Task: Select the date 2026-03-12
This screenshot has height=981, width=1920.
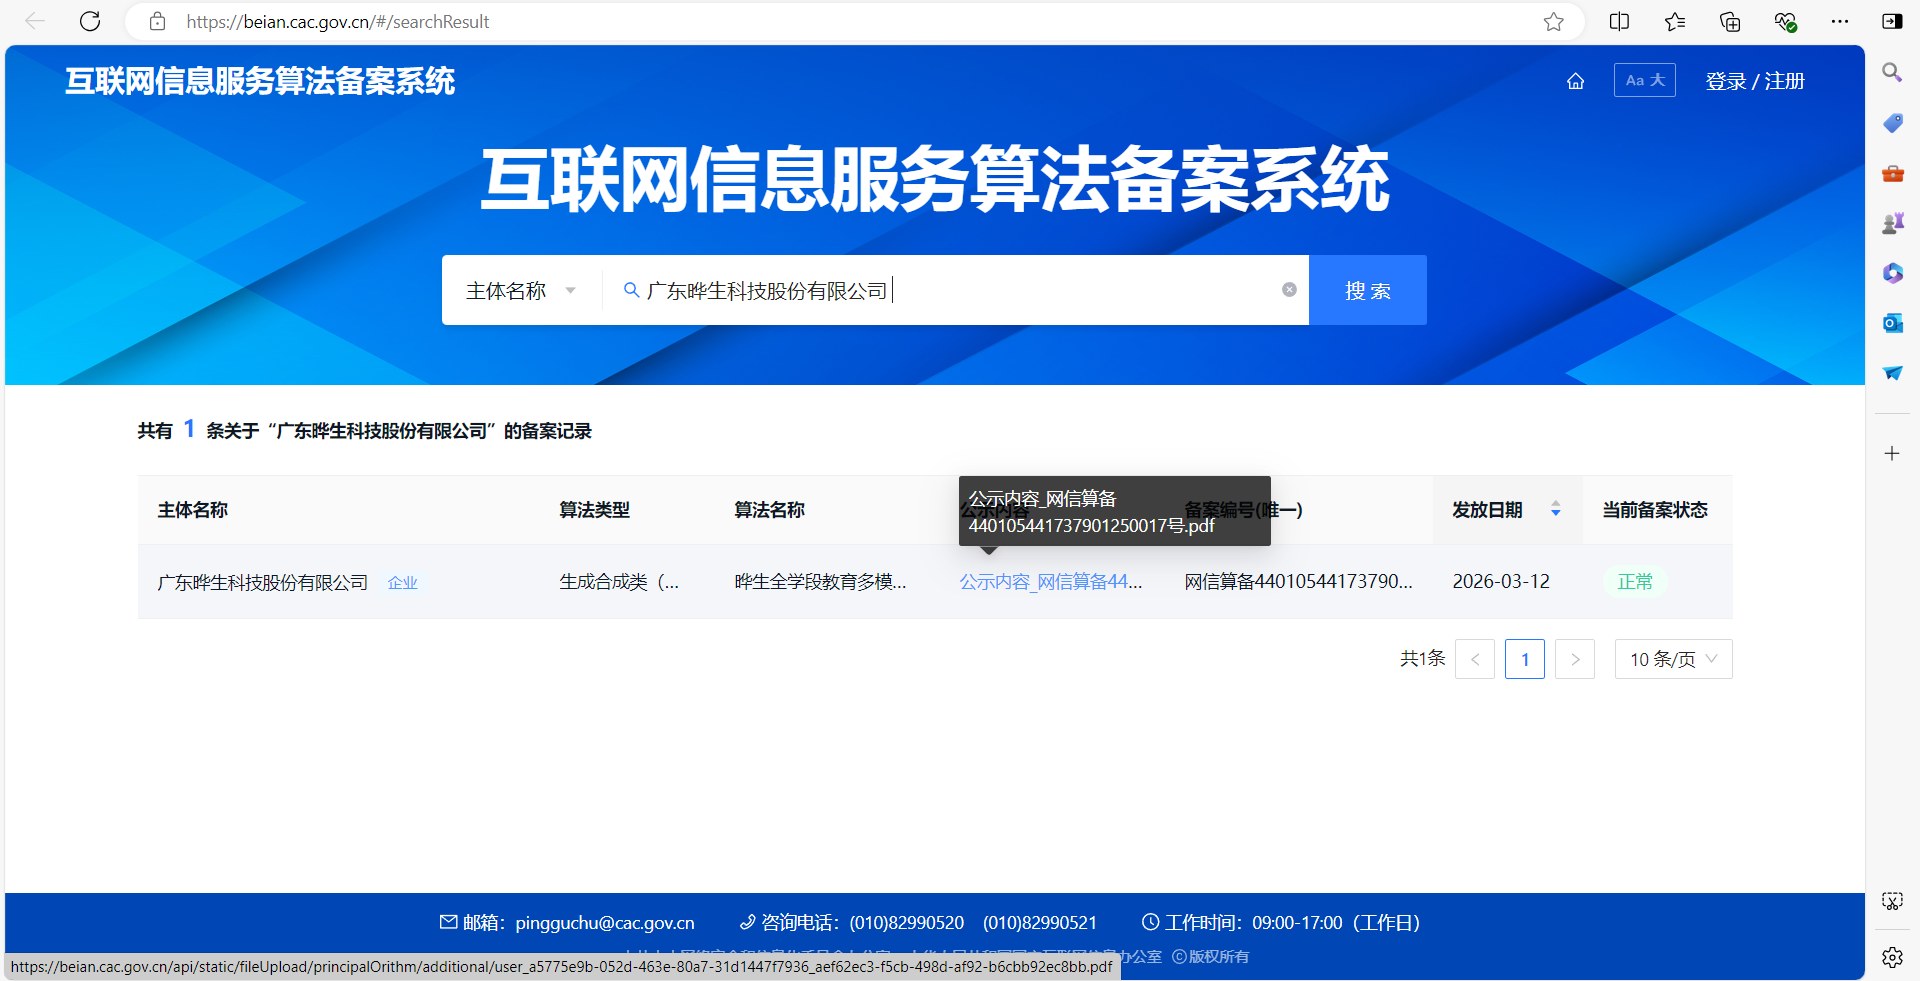Action: click(1501, 582)
